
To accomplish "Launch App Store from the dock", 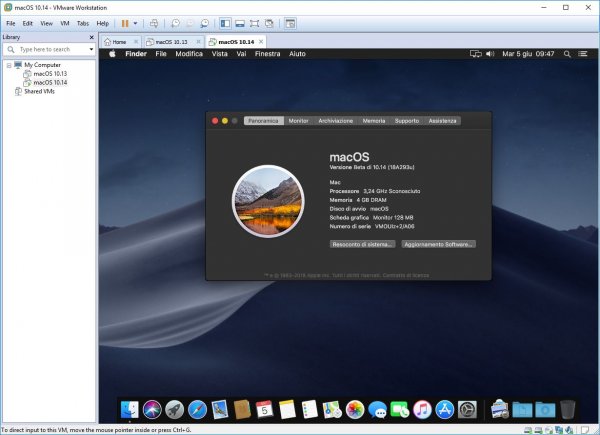I will coord(445,409).
